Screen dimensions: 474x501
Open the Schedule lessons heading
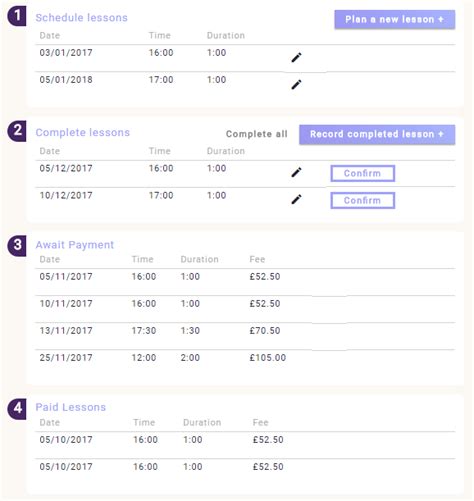click(82, 18)
